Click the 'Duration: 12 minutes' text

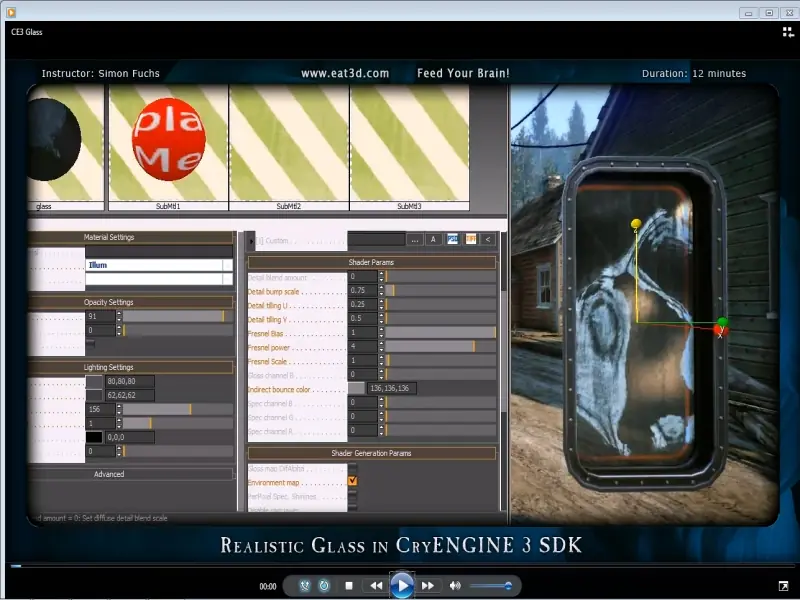(x=694, y=73)
